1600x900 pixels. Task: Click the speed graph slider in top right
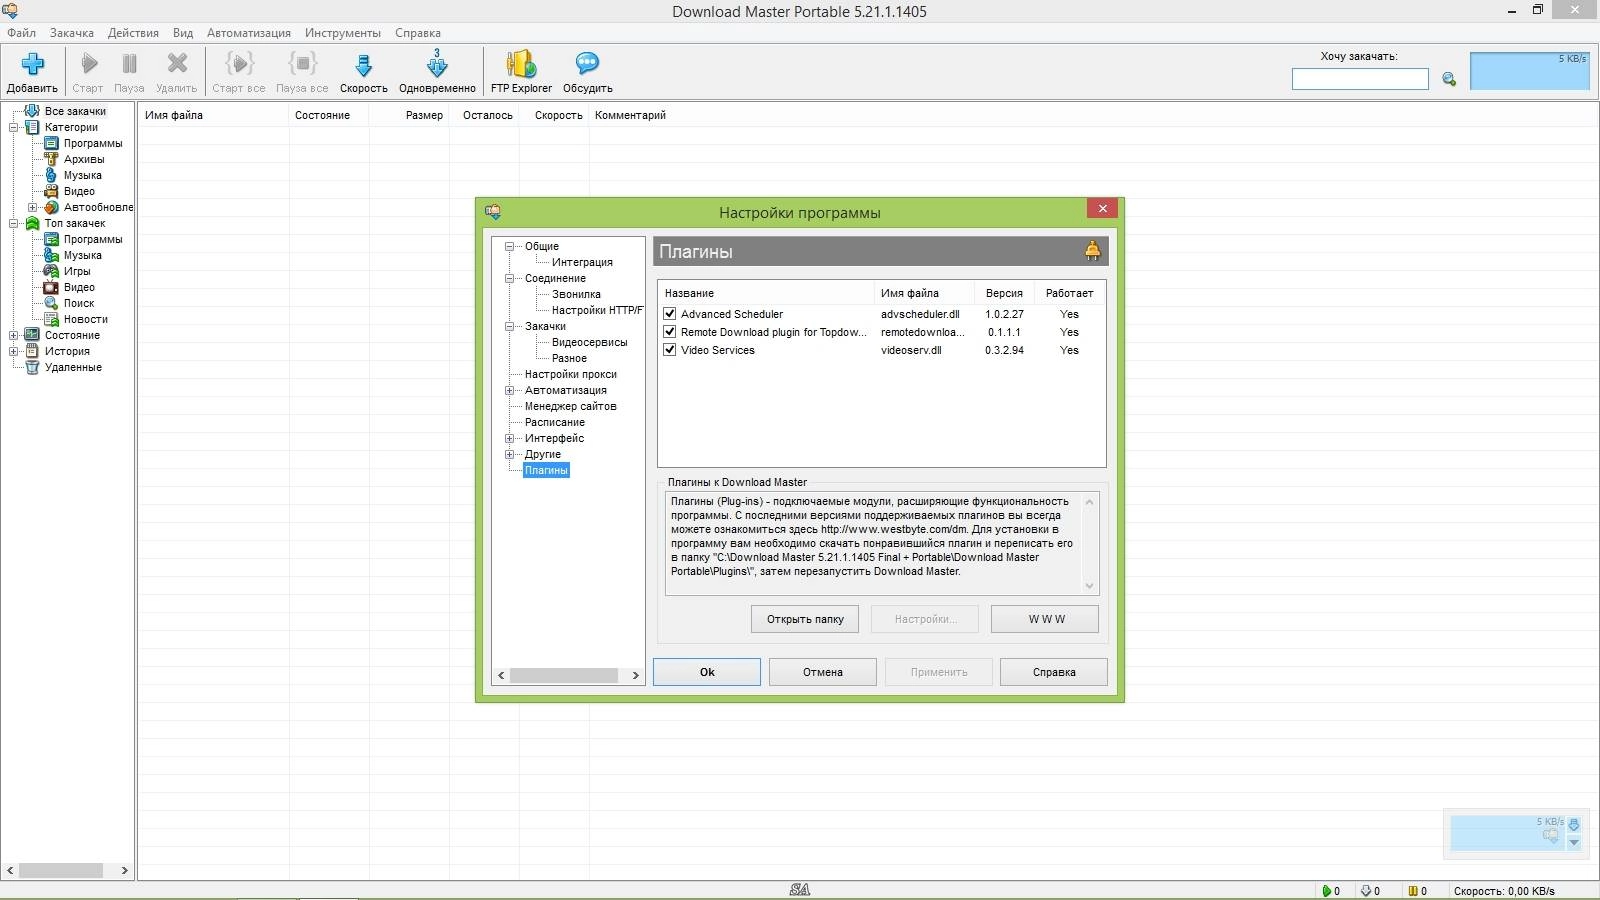1529,72
